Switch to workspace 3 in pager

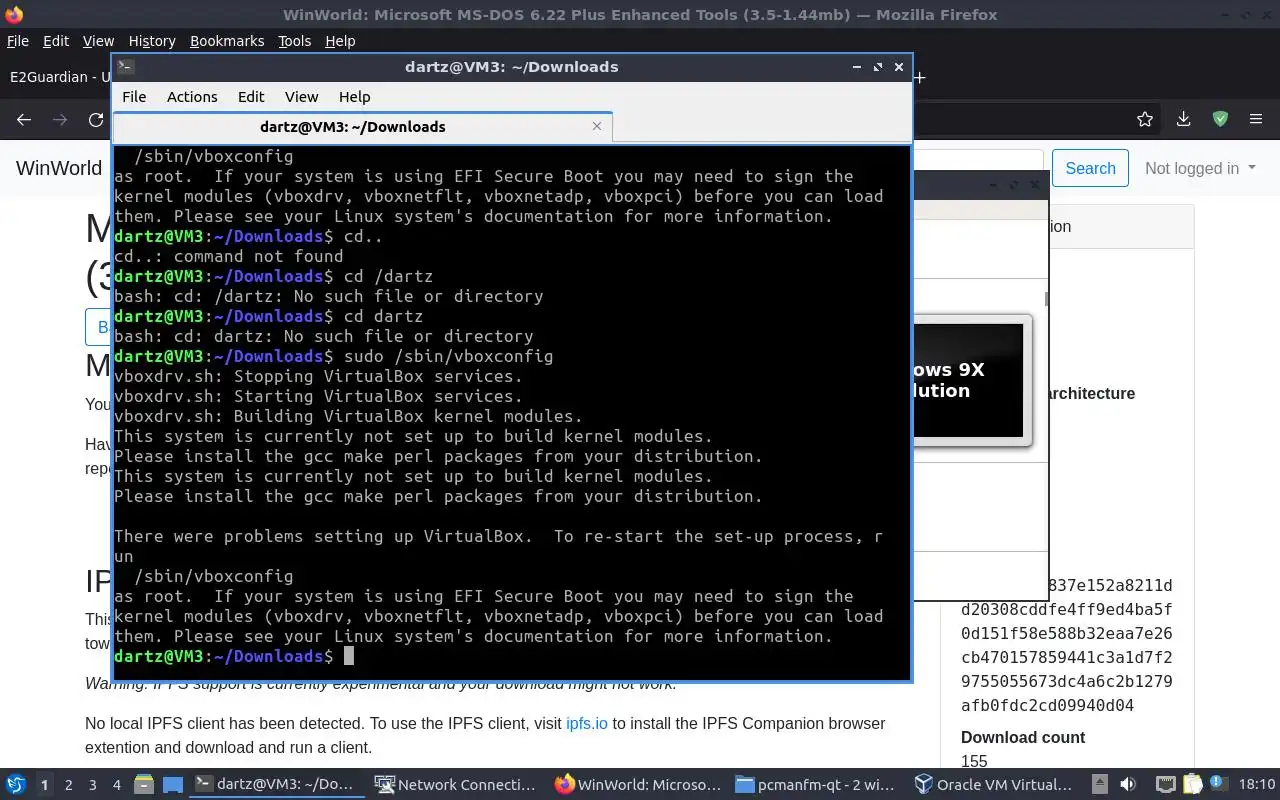tap(93, 785)
